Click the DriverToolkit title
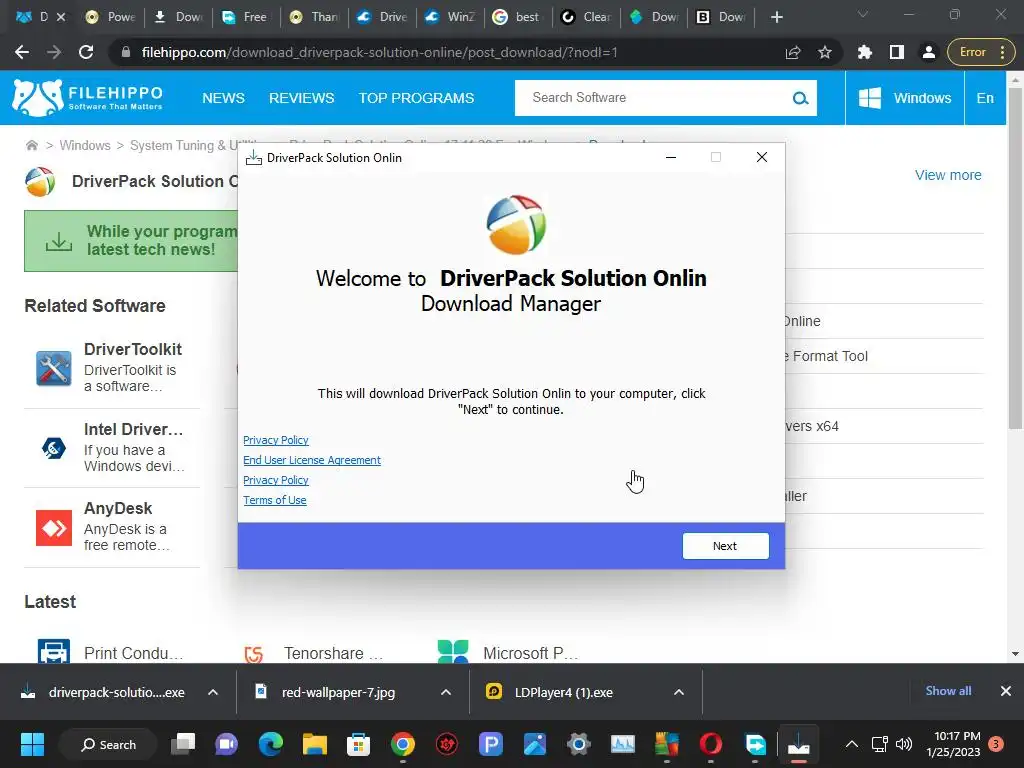The height and width of the screenshot is (768, 1024). click(133, 349)
